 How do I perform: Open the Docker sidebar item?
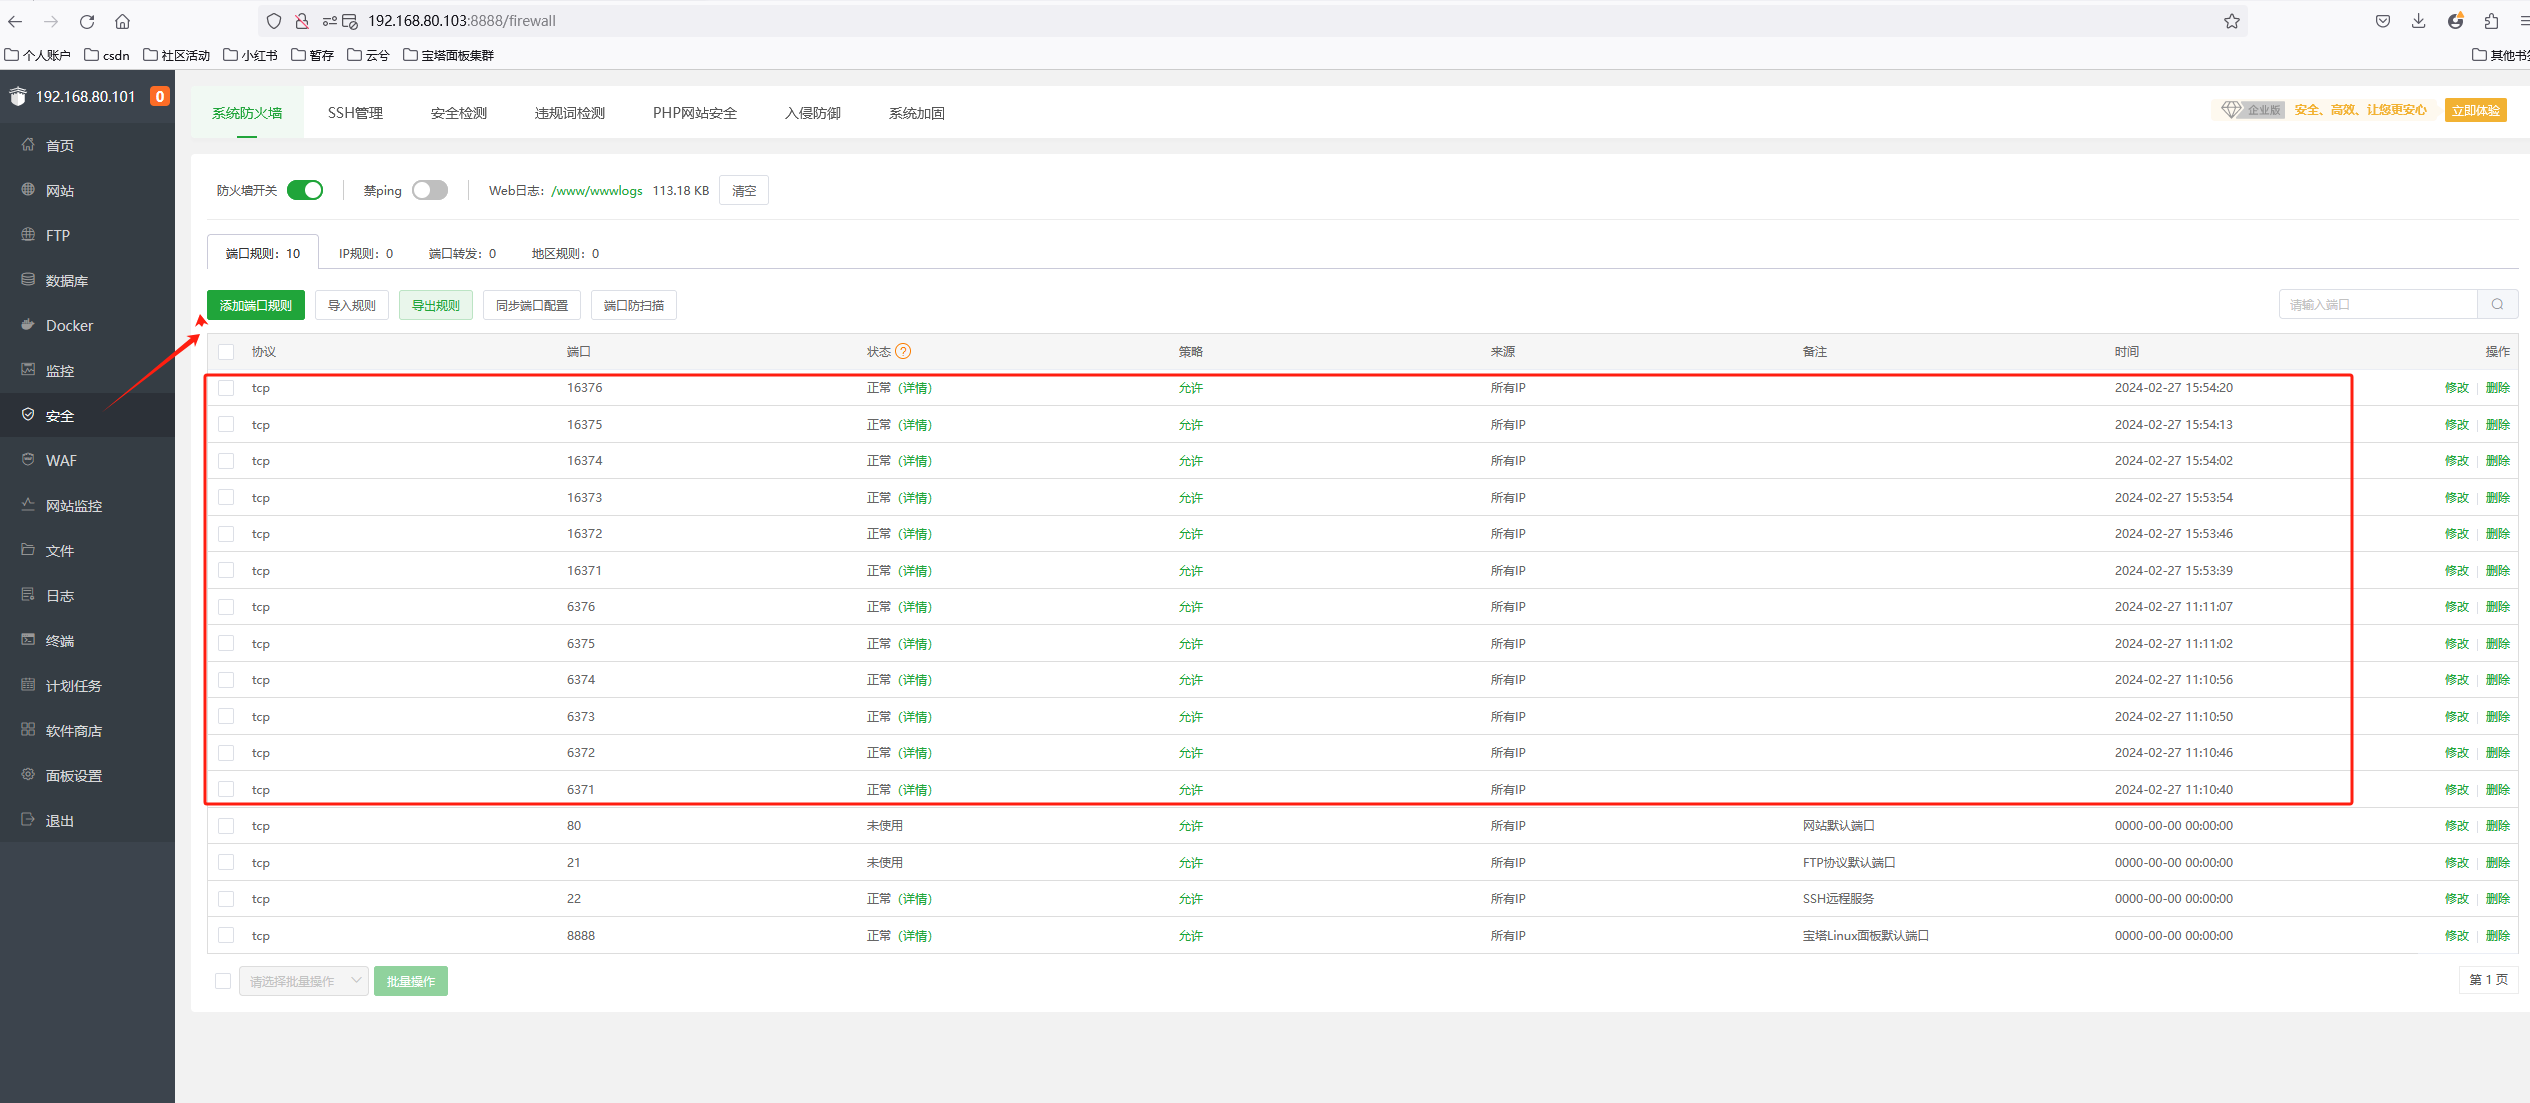pyautogui.click(x=87, y=325)
